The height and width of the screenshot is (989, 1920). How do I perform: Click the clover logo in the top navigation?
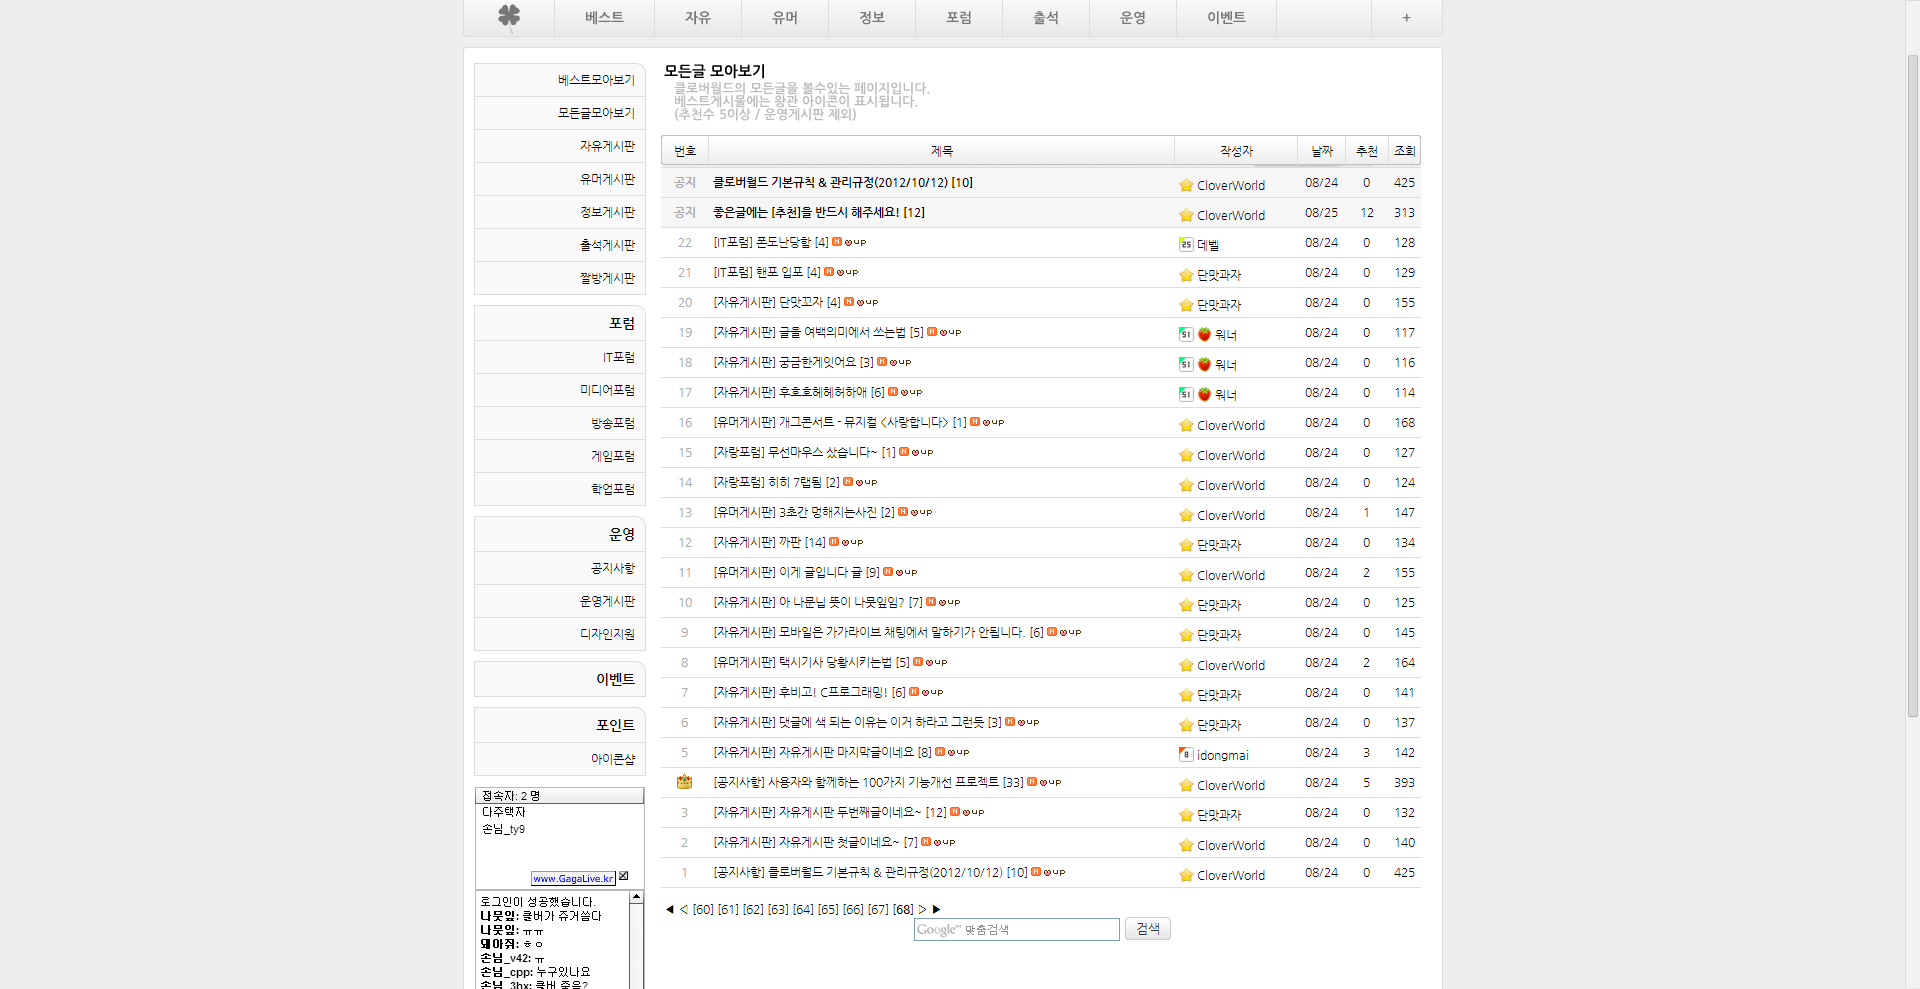coord(509,16)
